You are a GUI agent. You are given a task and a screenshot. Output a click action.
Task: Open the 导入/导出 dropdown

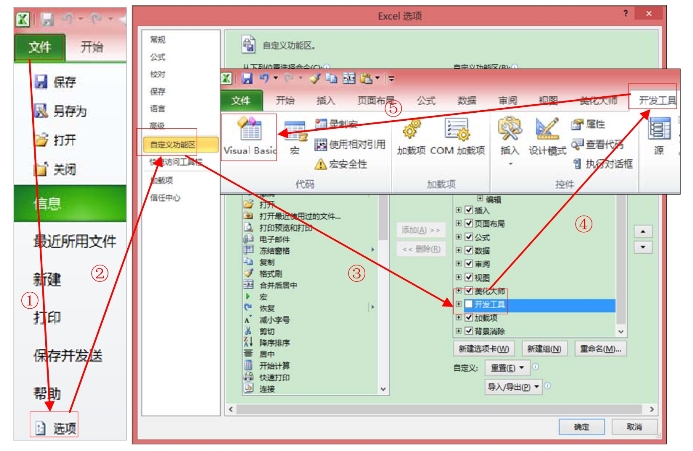click(513, 387)
